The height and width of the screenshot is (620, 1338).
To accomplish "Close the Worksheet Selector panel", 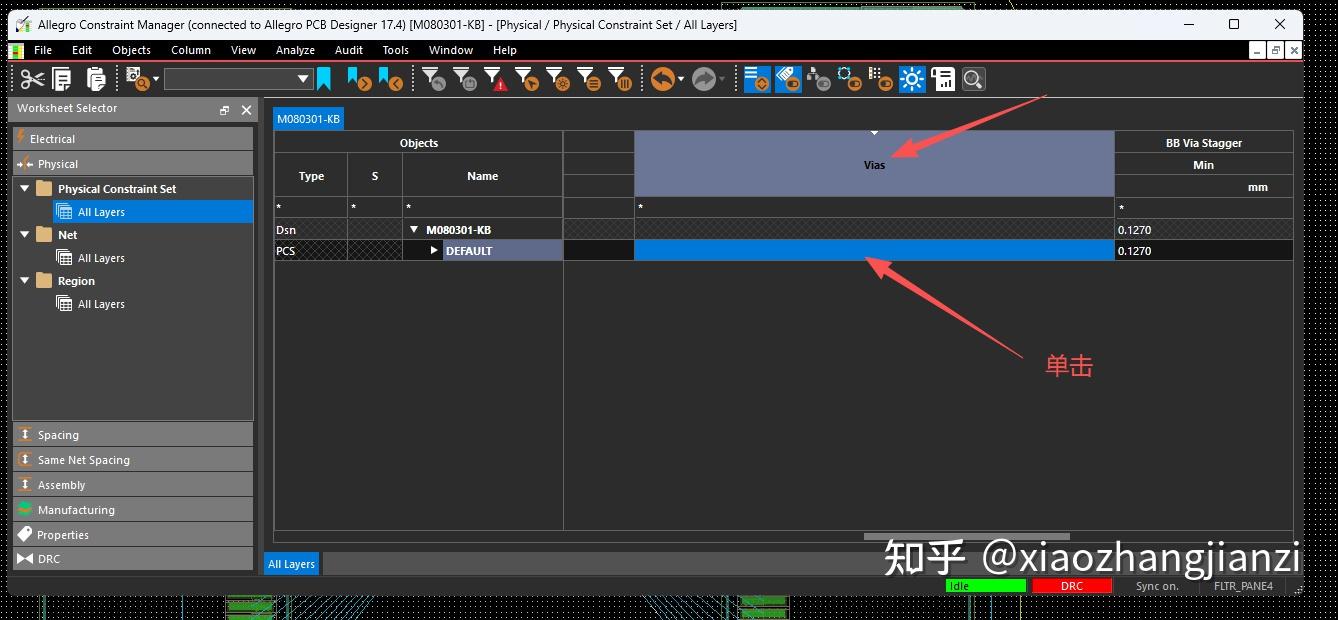I will coord(246,109).
